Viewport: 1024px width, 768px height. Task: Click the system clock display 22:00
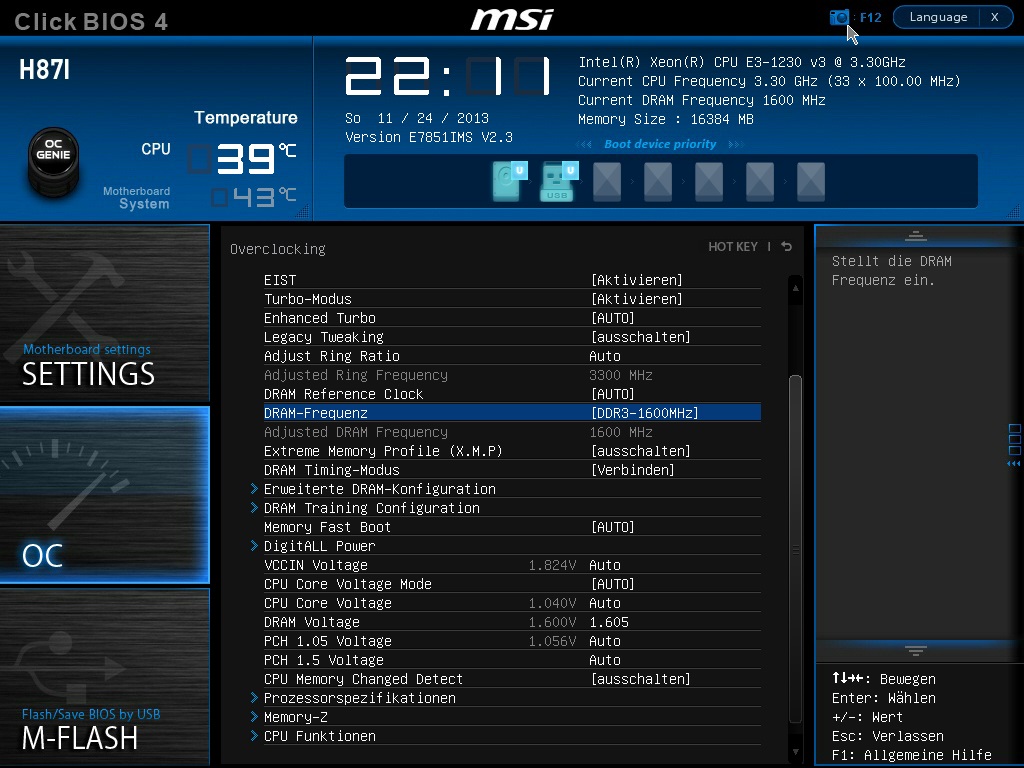coord(448,76)
